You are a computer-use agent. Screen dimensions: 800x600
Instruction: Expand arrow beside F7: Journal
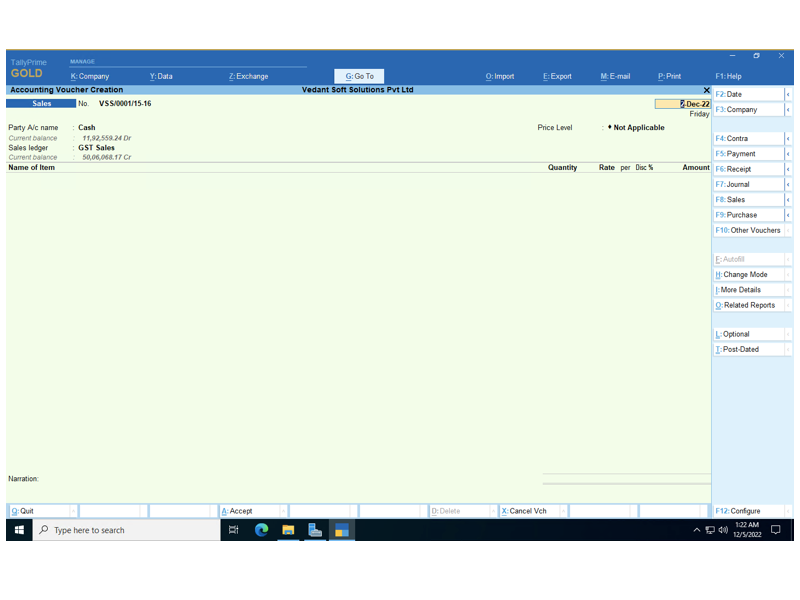click(x=788, y=185)
